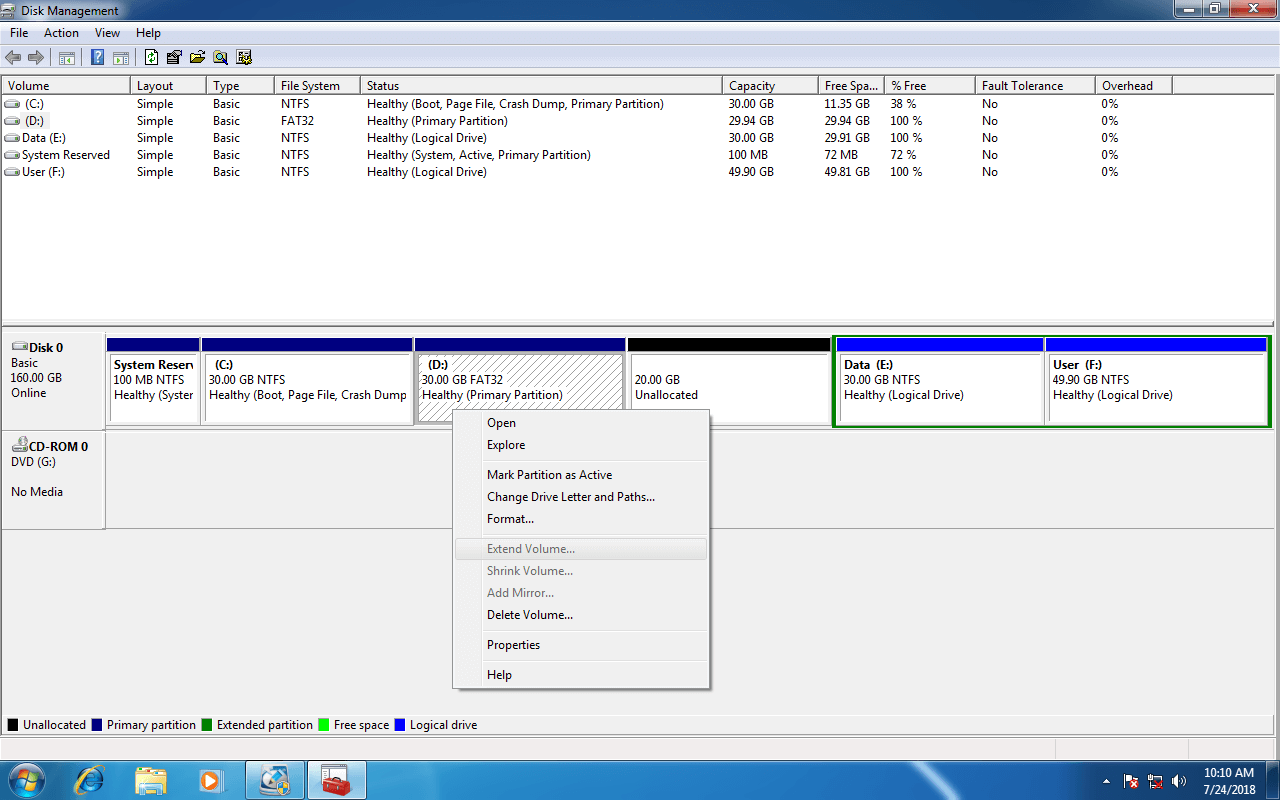Navigate back using the toolbar arrow
1280x800 pixels.
point(13,57)
